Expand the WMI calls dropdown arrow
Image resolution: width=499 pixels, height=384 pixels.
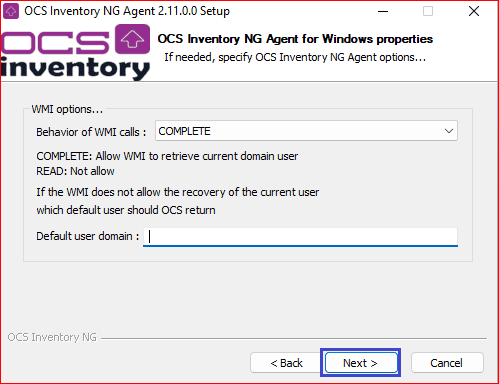pyautogui.click(x=449, y=131)
